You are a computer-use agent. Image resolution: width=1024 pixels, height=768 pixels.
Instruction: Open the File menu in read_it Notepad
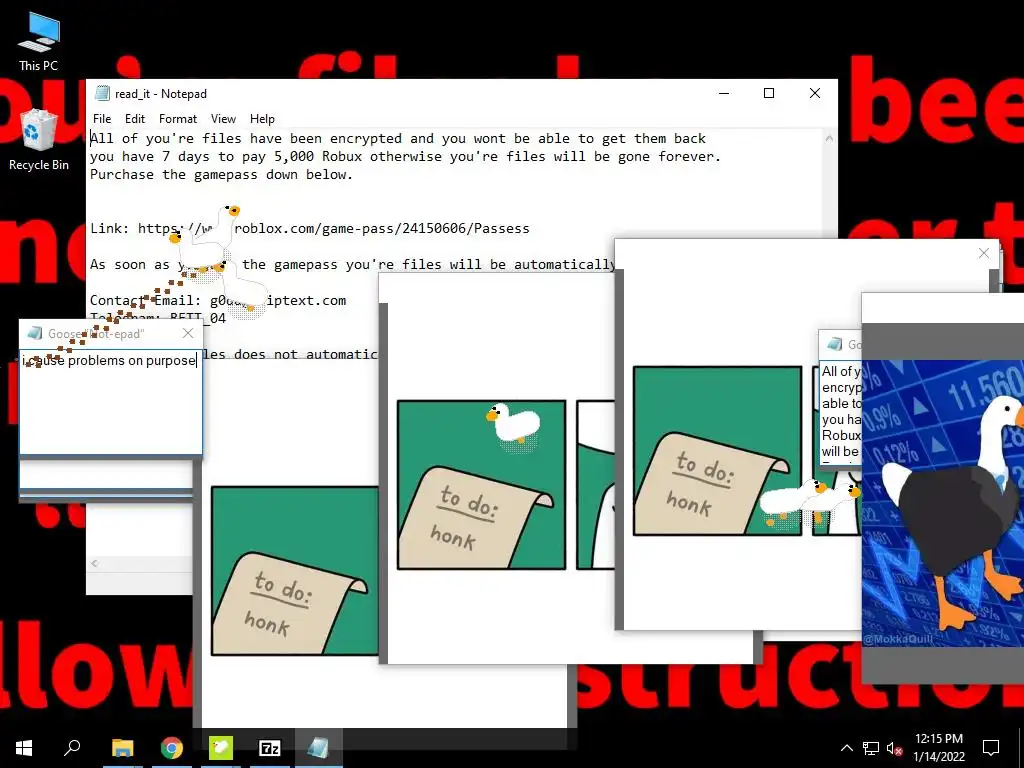102,119
